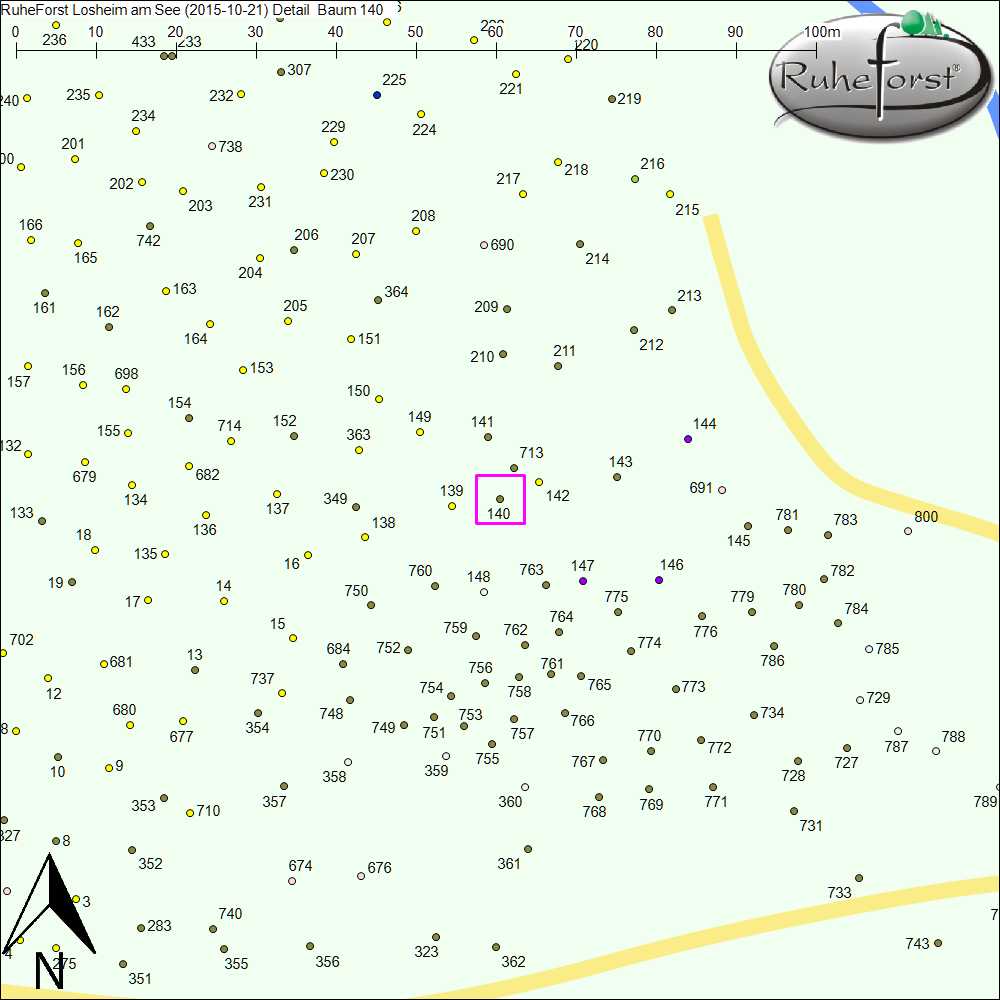The height and width of the screenshot is (1000, 1000).
Task: Select olive tree marker 307
Action: click(281, 72)
